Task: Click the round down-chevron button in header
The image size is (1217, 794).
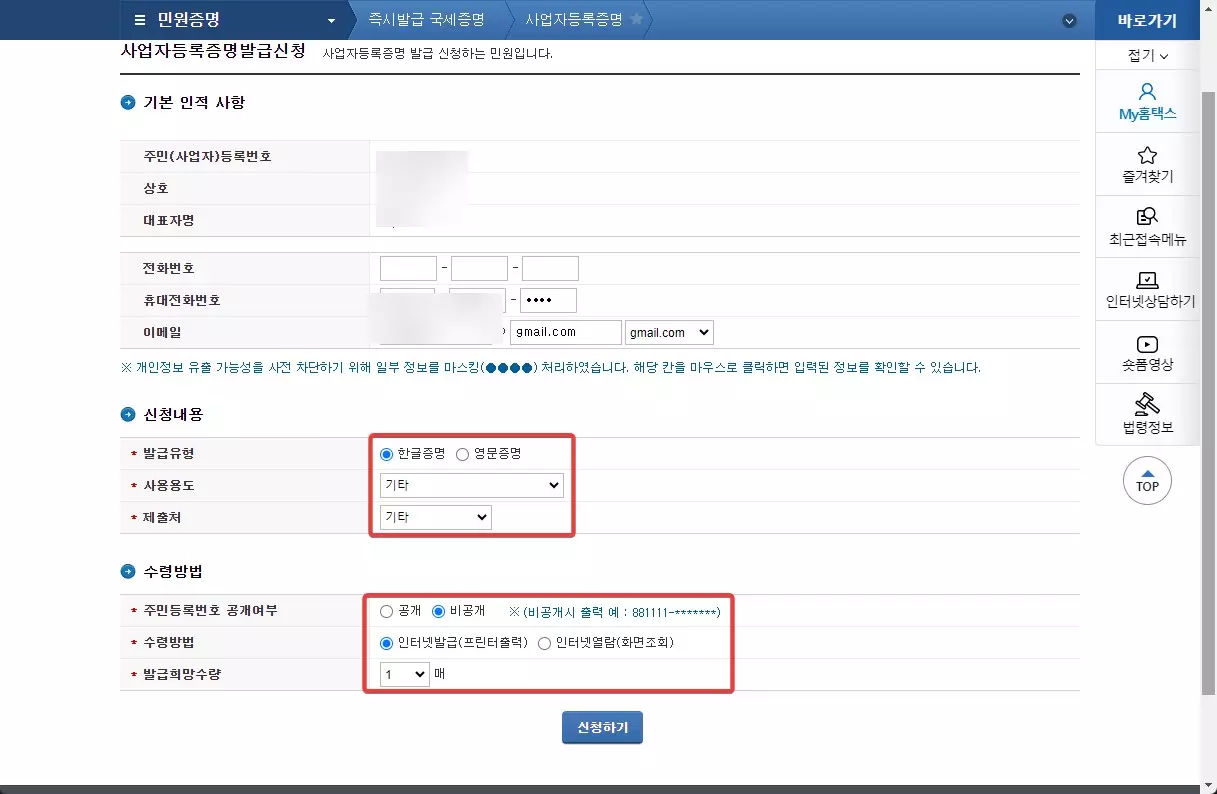Action: click(x=1069, y=21)
